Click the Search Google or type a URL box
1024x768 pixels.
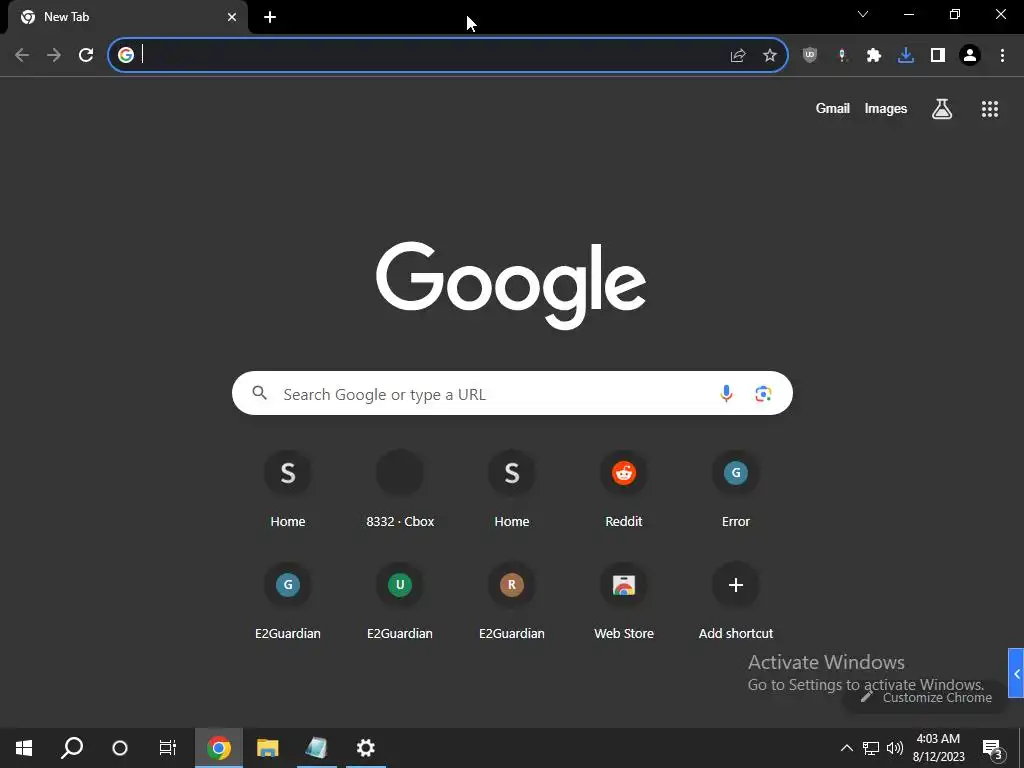(x=512, y=393)
